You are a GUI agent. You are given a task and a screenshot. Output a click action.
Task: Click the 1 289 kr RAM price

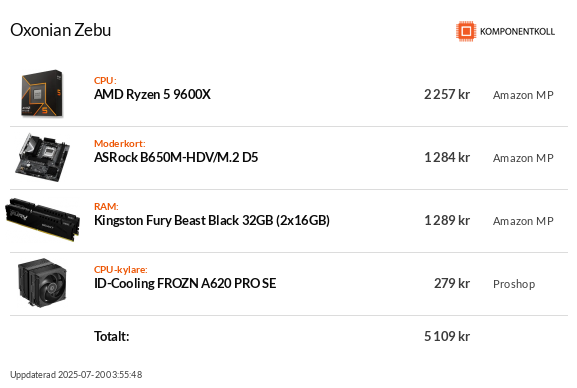pyautogui.click(x=447, y=221)
